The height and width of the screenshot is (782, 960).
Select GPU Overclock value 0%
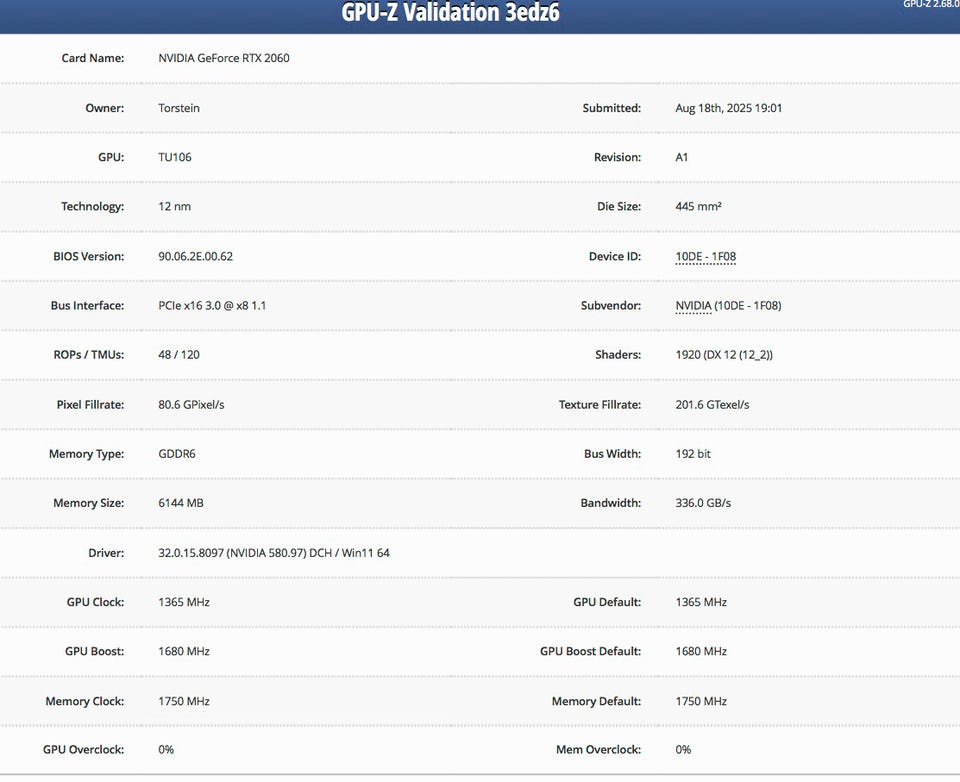[166, 750]
